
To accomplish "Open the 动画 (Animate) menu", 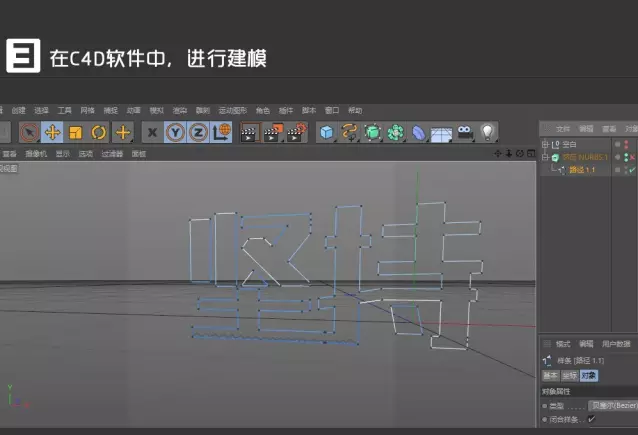I will point(133,110).
